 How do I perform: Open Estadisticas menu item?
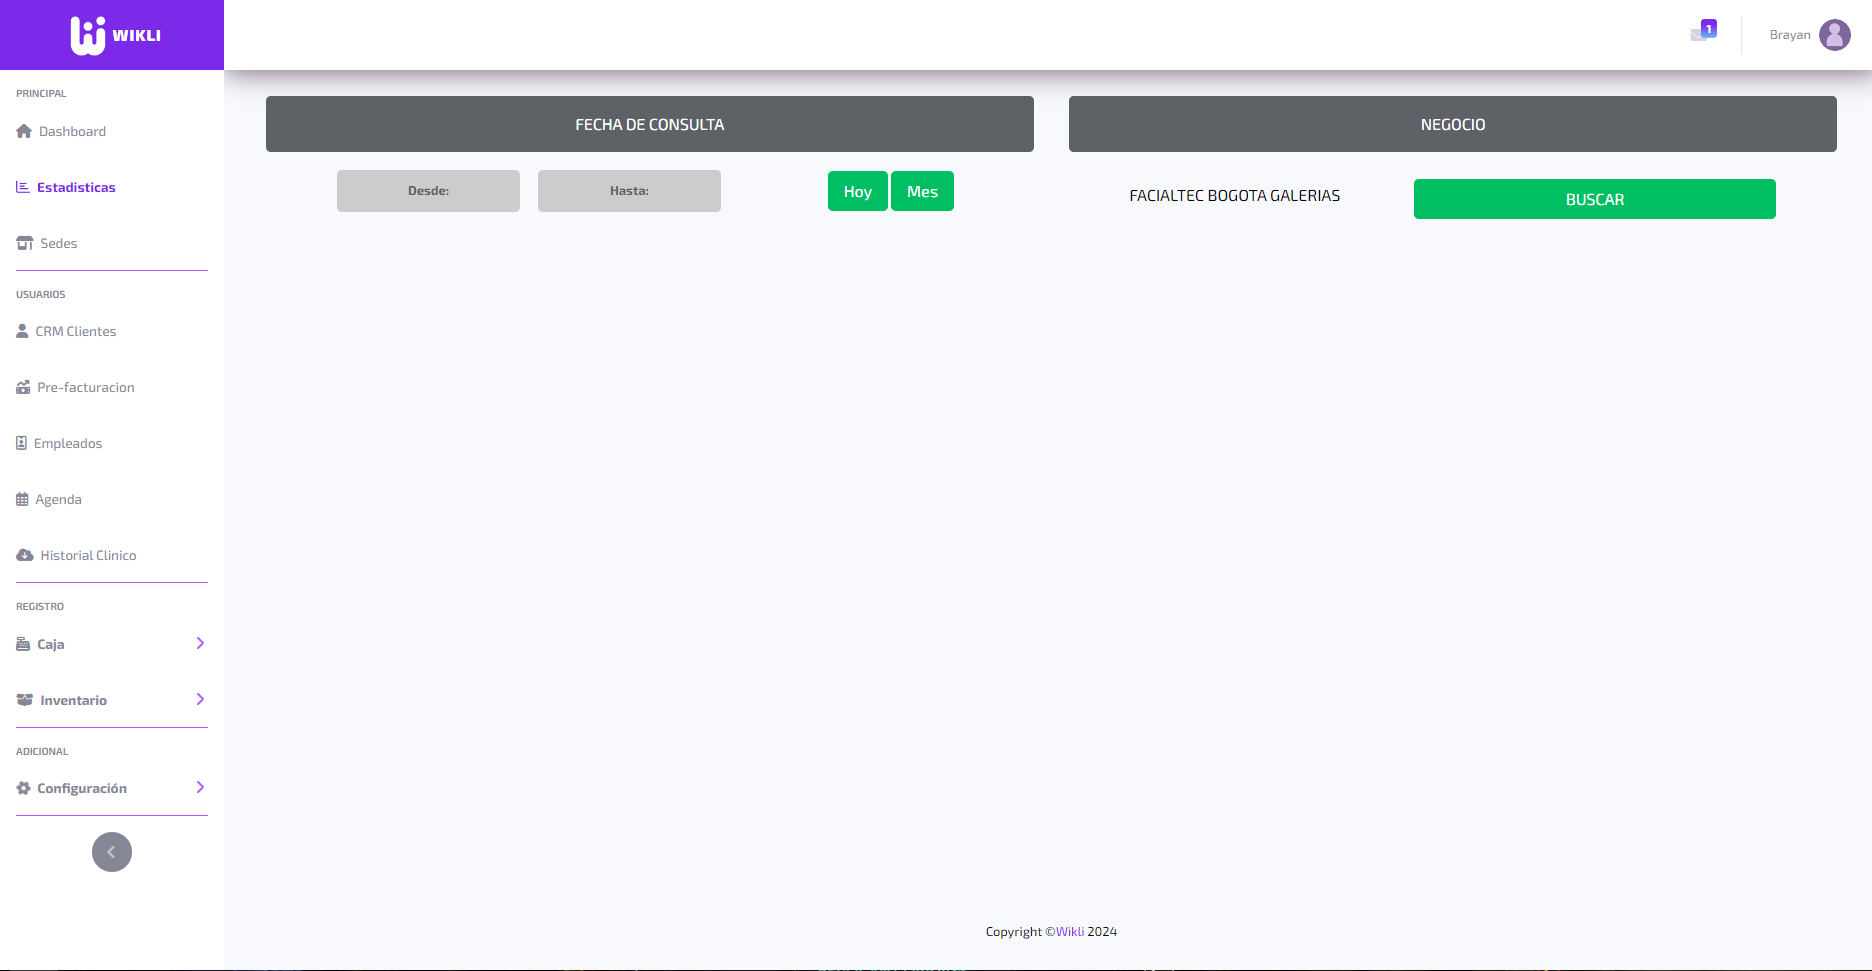pyautogui.click(x=76, y=187)
